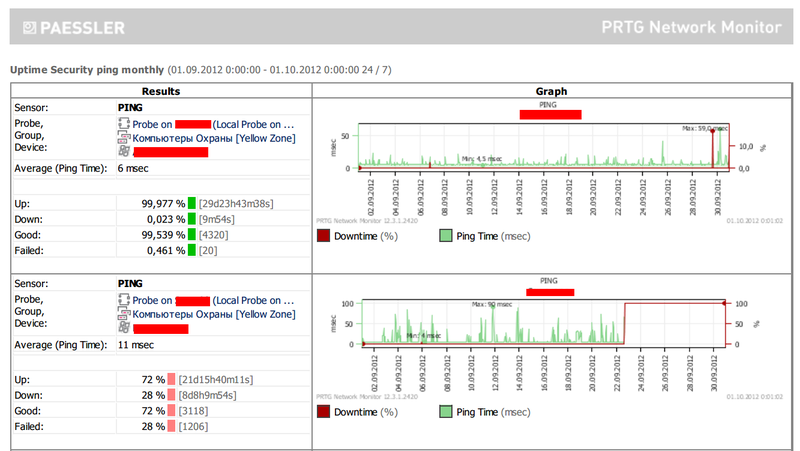Open second sensor's Компьютеры Охраны group link

tap(214, 314)
